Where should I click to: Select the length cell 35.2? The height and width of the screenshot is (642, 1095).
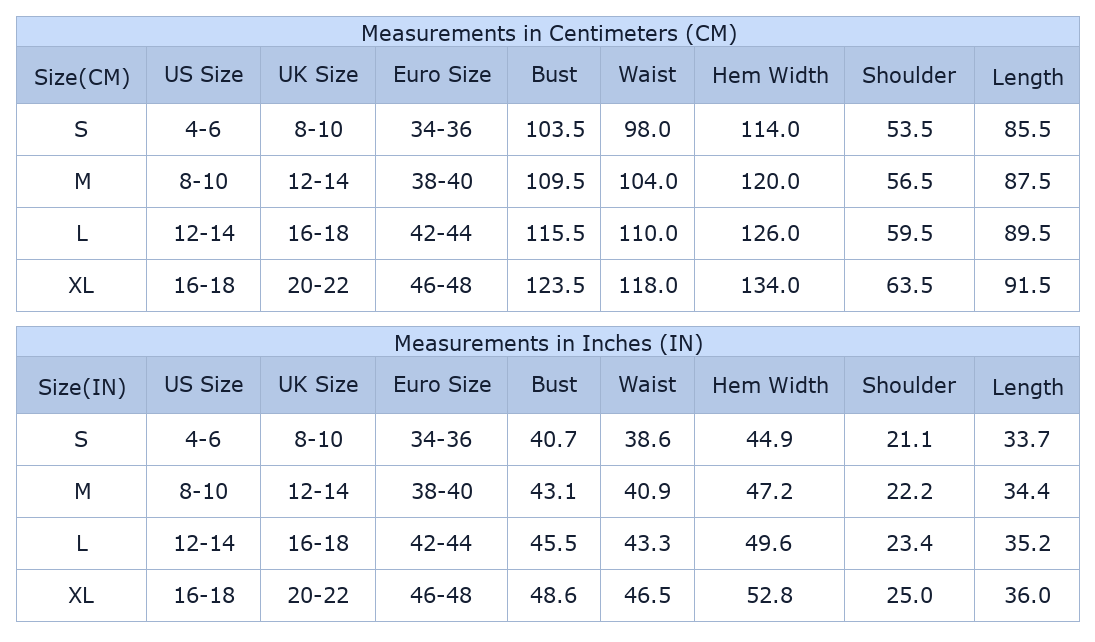click(1027, 543)
